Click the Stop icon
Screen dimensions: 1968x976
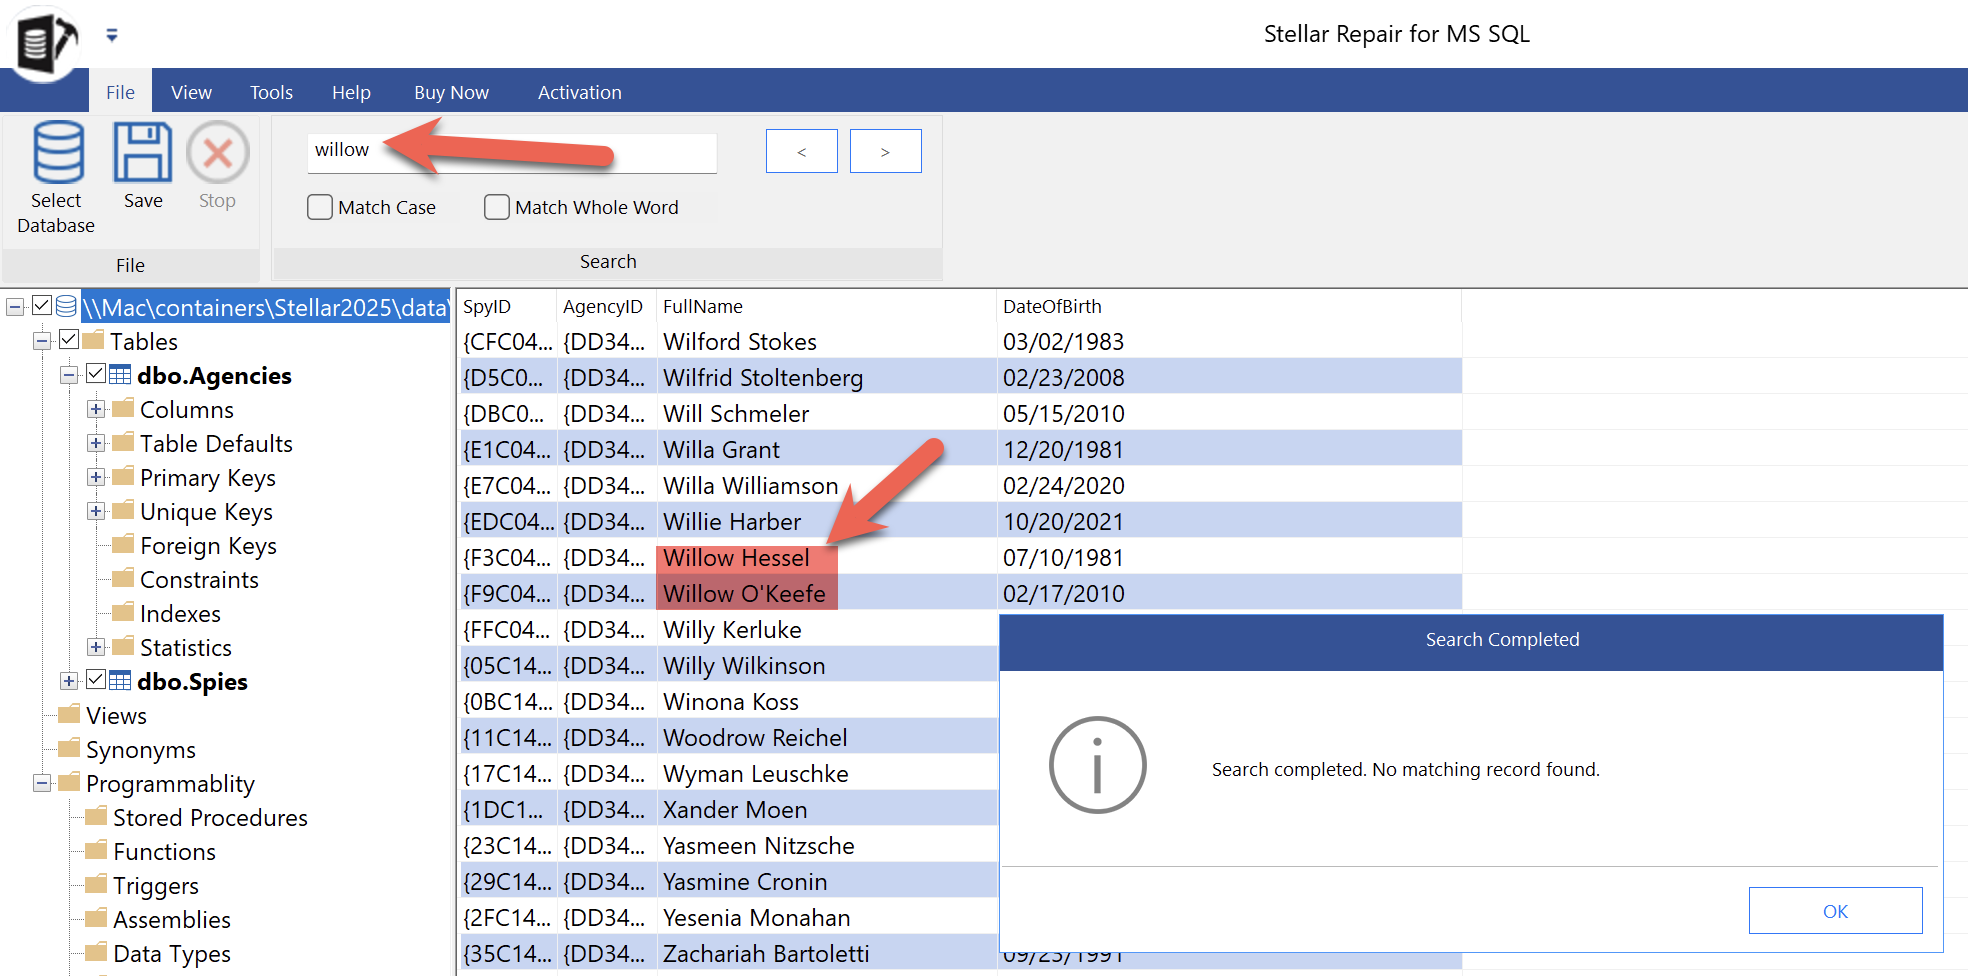click(217, 152)
